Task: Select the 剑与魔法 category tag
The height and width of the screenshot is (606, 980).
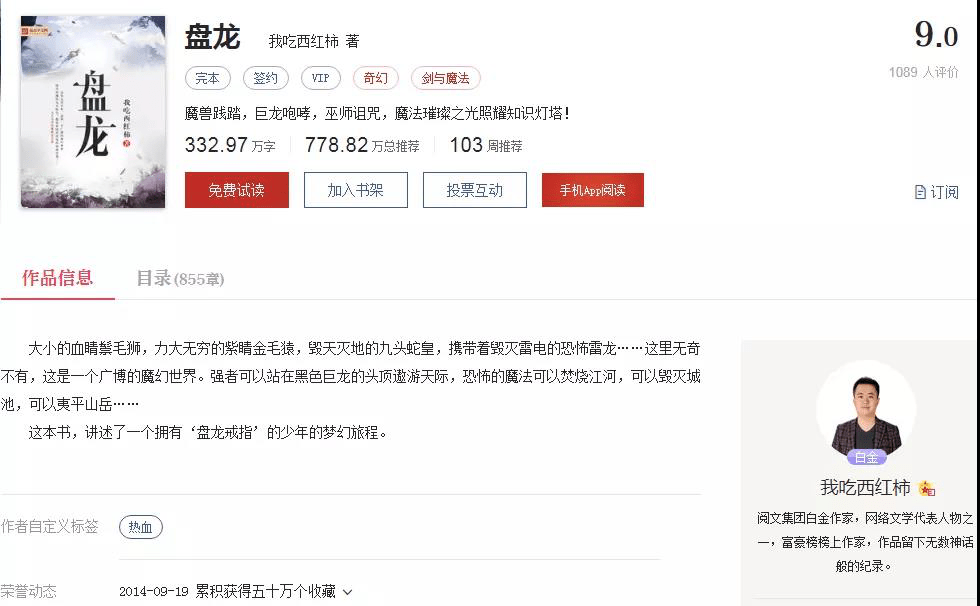Action: 445,78
